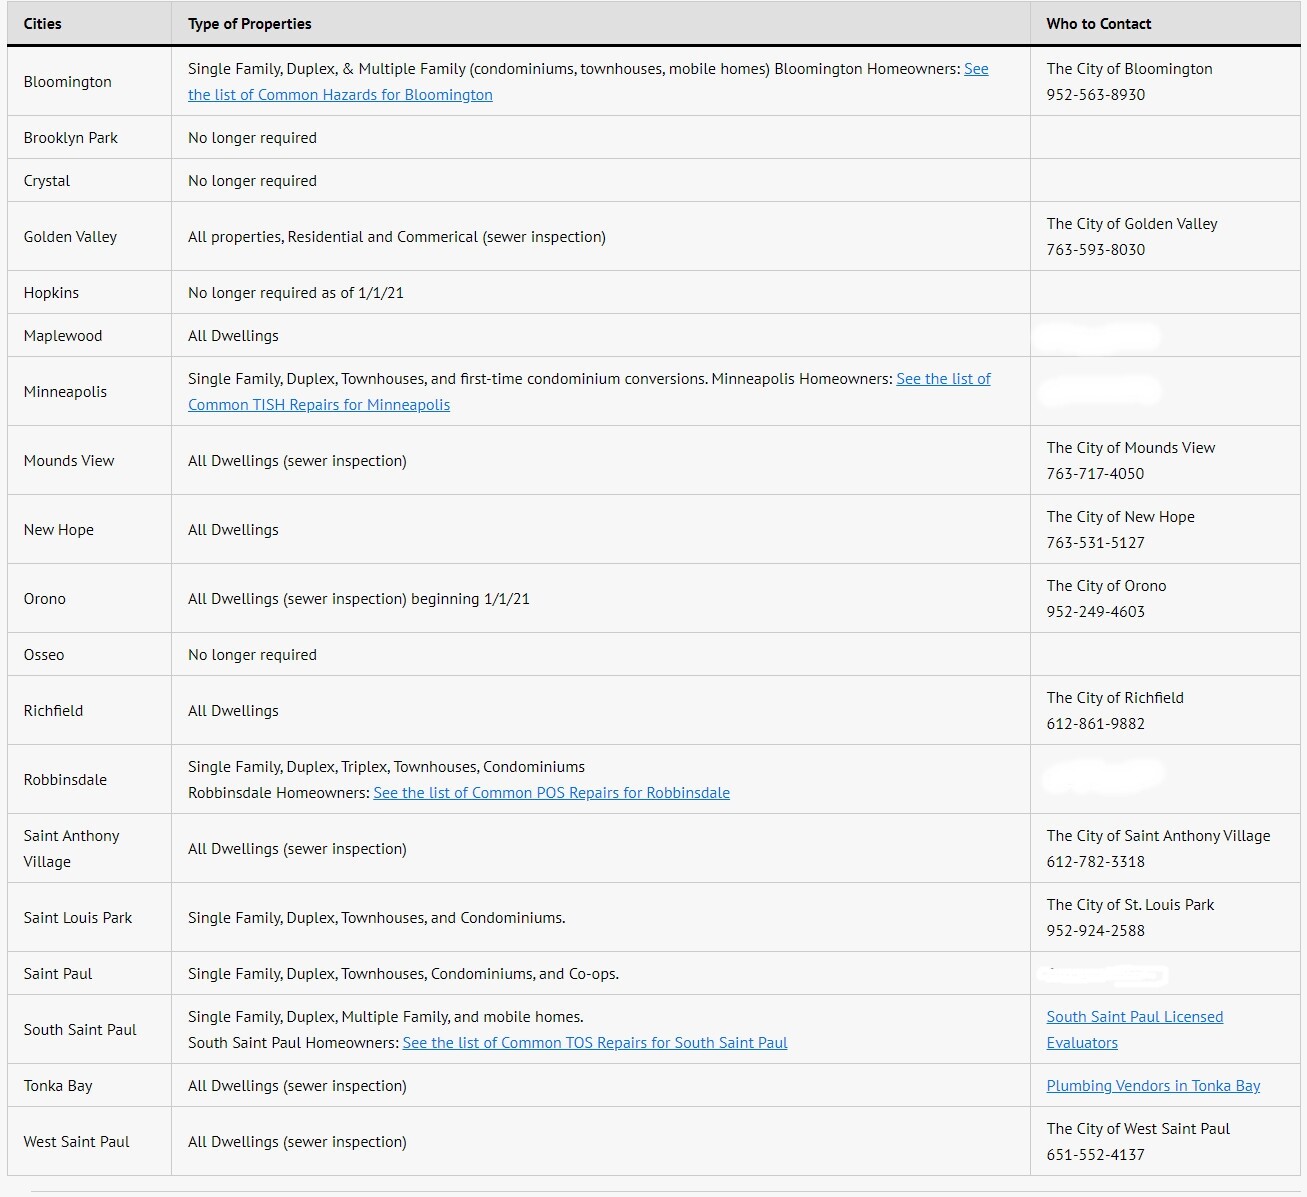The height and width of the screenshot is (1197, 1307).
Task: Click "No longer required" in Crystal row
Action: pyautogui.click(x=252, y=181)
